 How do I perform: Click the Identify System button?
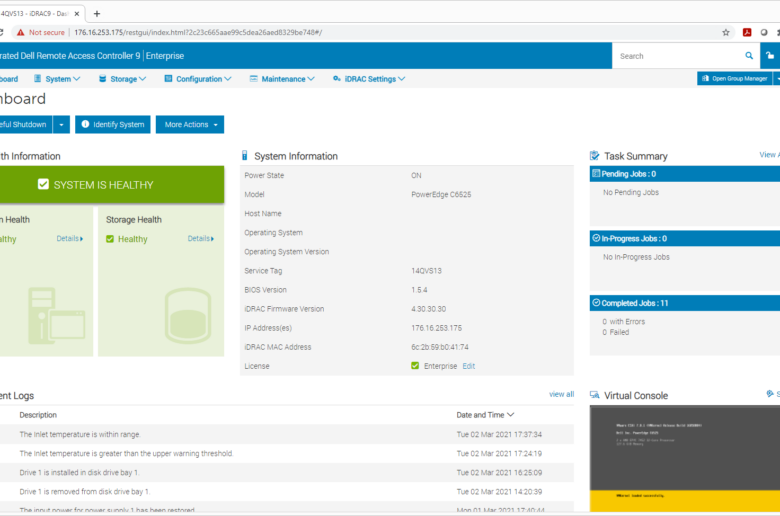click(x=113, y=124)
